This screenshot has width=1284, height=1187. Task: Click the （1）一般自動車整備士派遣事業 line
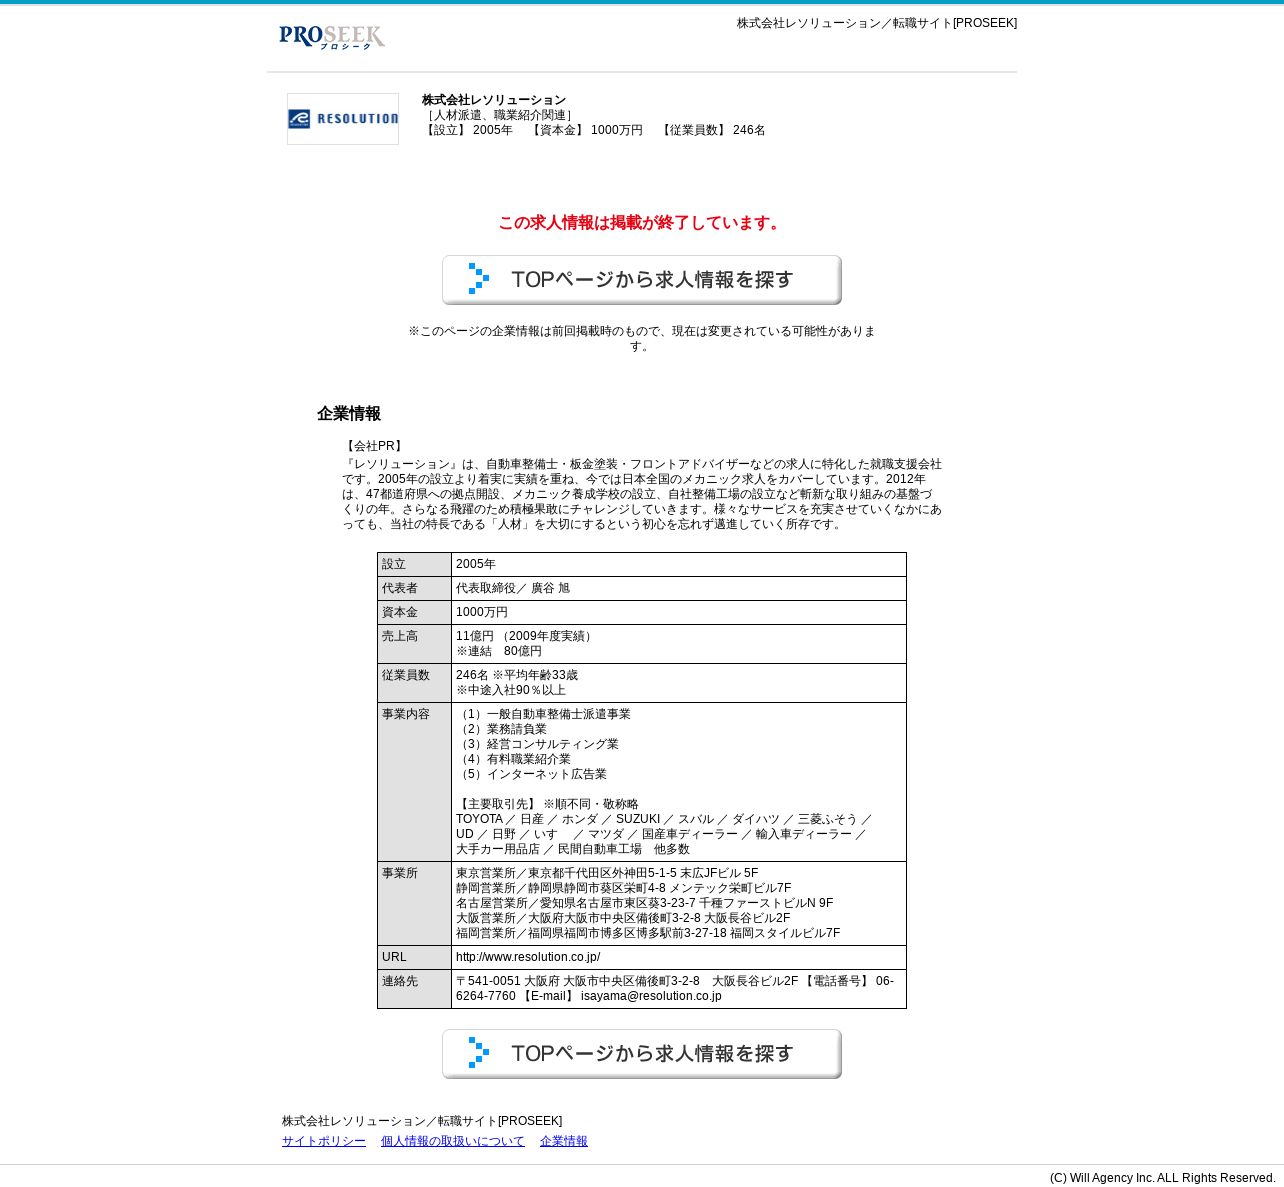[x=543, y=714]
